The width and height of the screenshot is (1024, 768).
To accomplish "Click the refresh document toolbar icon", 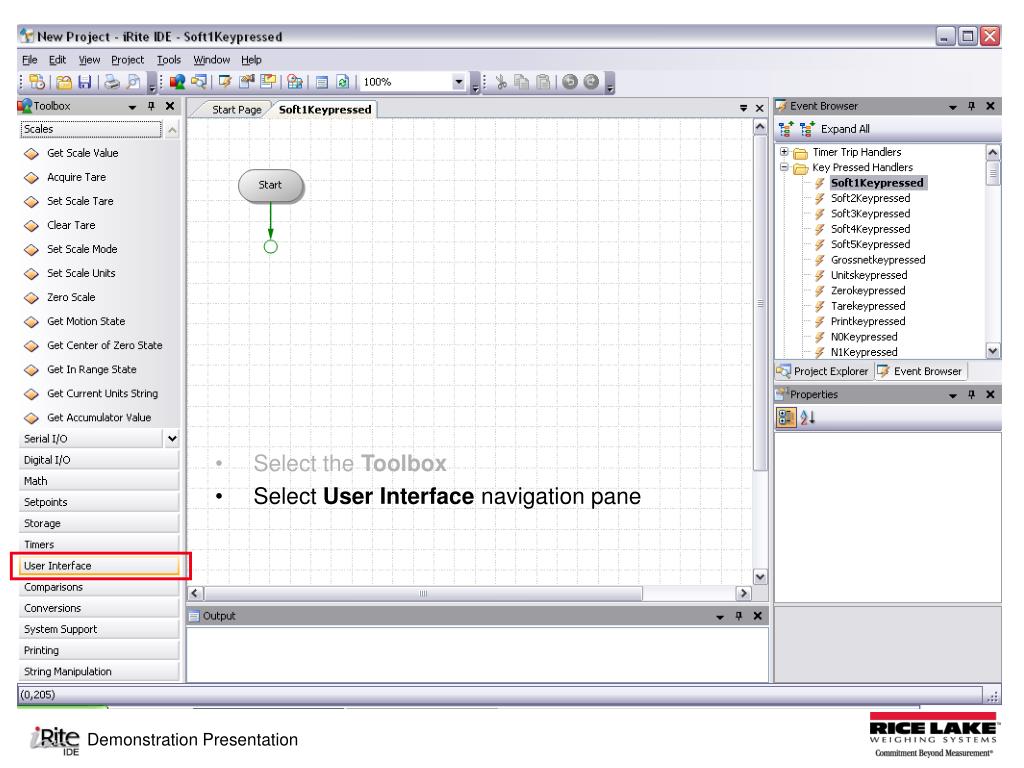I will point(343,82).
